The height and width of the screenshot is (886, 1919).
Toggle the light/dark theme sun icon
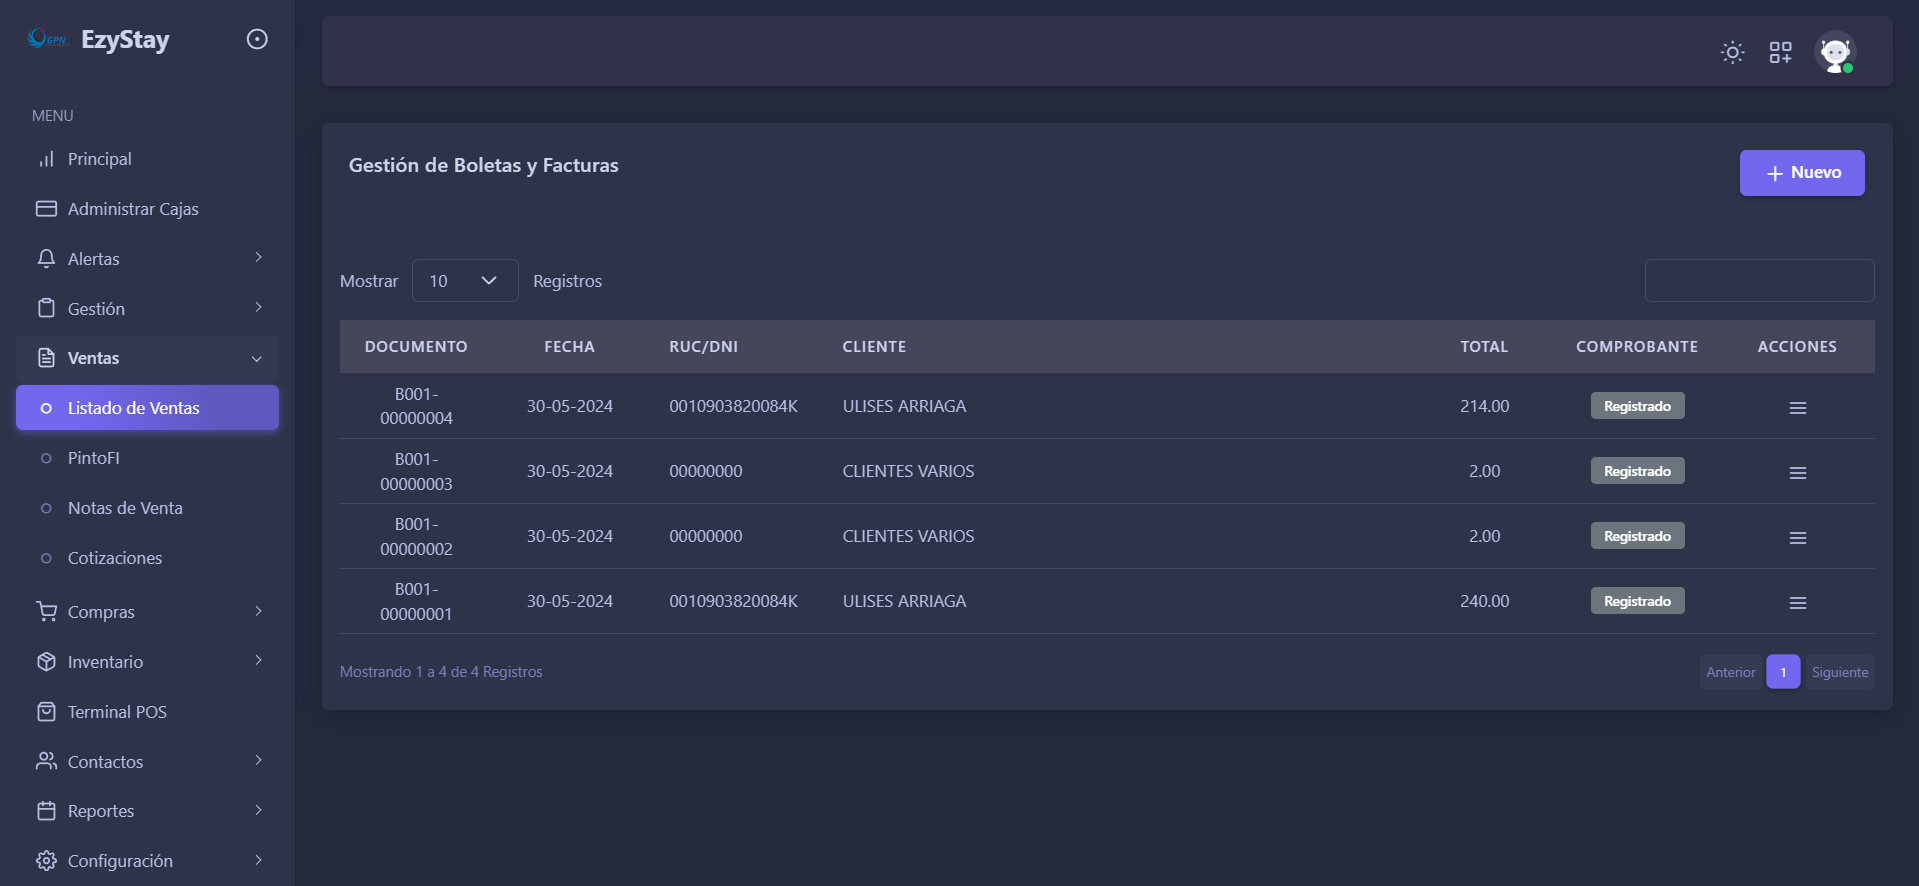tap(1732, 52)
